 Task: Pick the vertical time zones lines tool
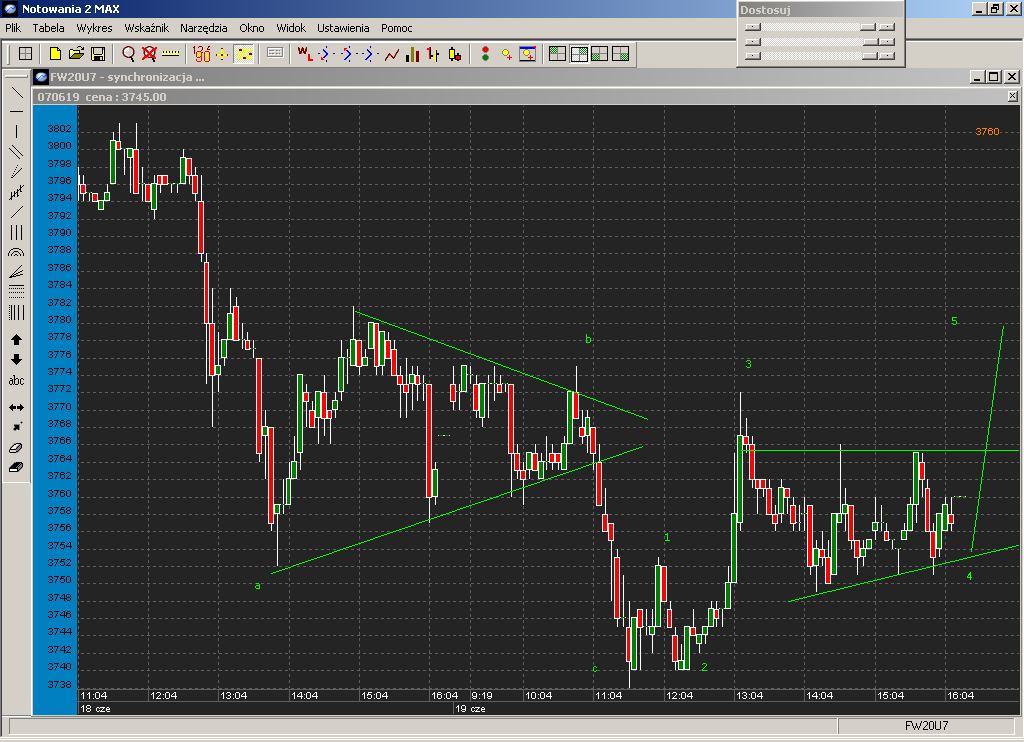[x=16, y=312]
